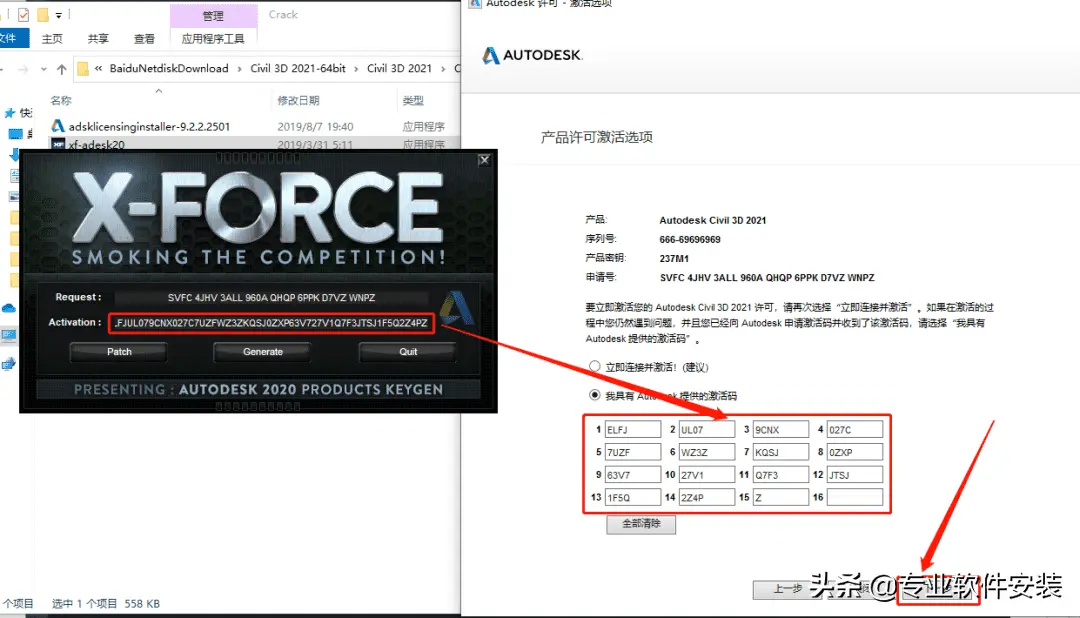Select the adsklicensinginstaller-9.2.2.2501 file name
Screen dimensions: 1080x618
tap(149, 127)
